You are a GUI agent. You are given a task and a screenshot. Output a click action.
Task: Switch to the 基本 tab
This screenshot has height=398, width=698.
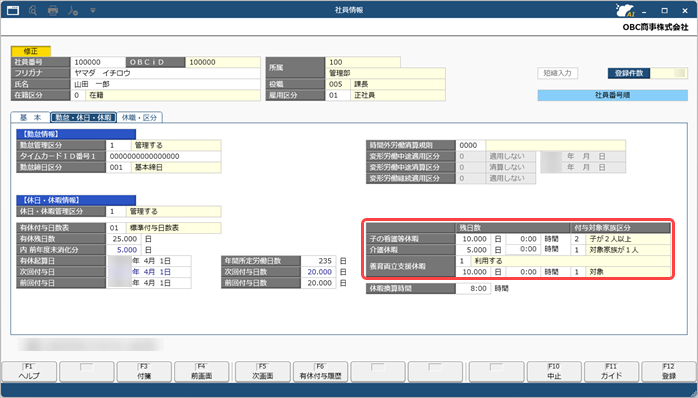[x=30, y=118]
